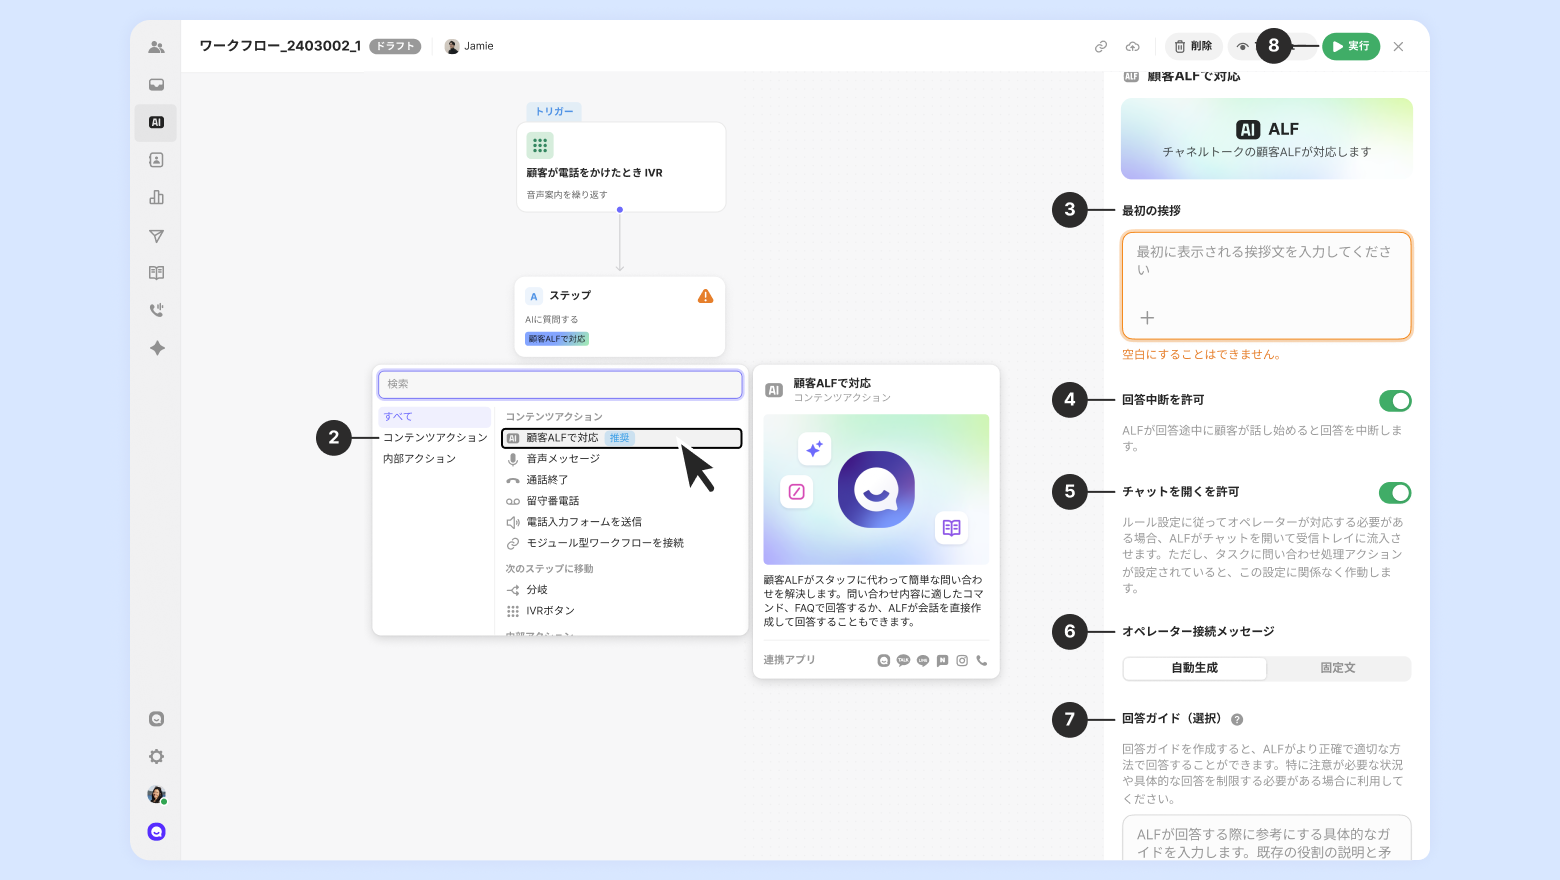Viewport: 1560px width, 880px height.
Task: Click the help question mark beside 回答ガイド
Action: click(x=1237, y=720)
